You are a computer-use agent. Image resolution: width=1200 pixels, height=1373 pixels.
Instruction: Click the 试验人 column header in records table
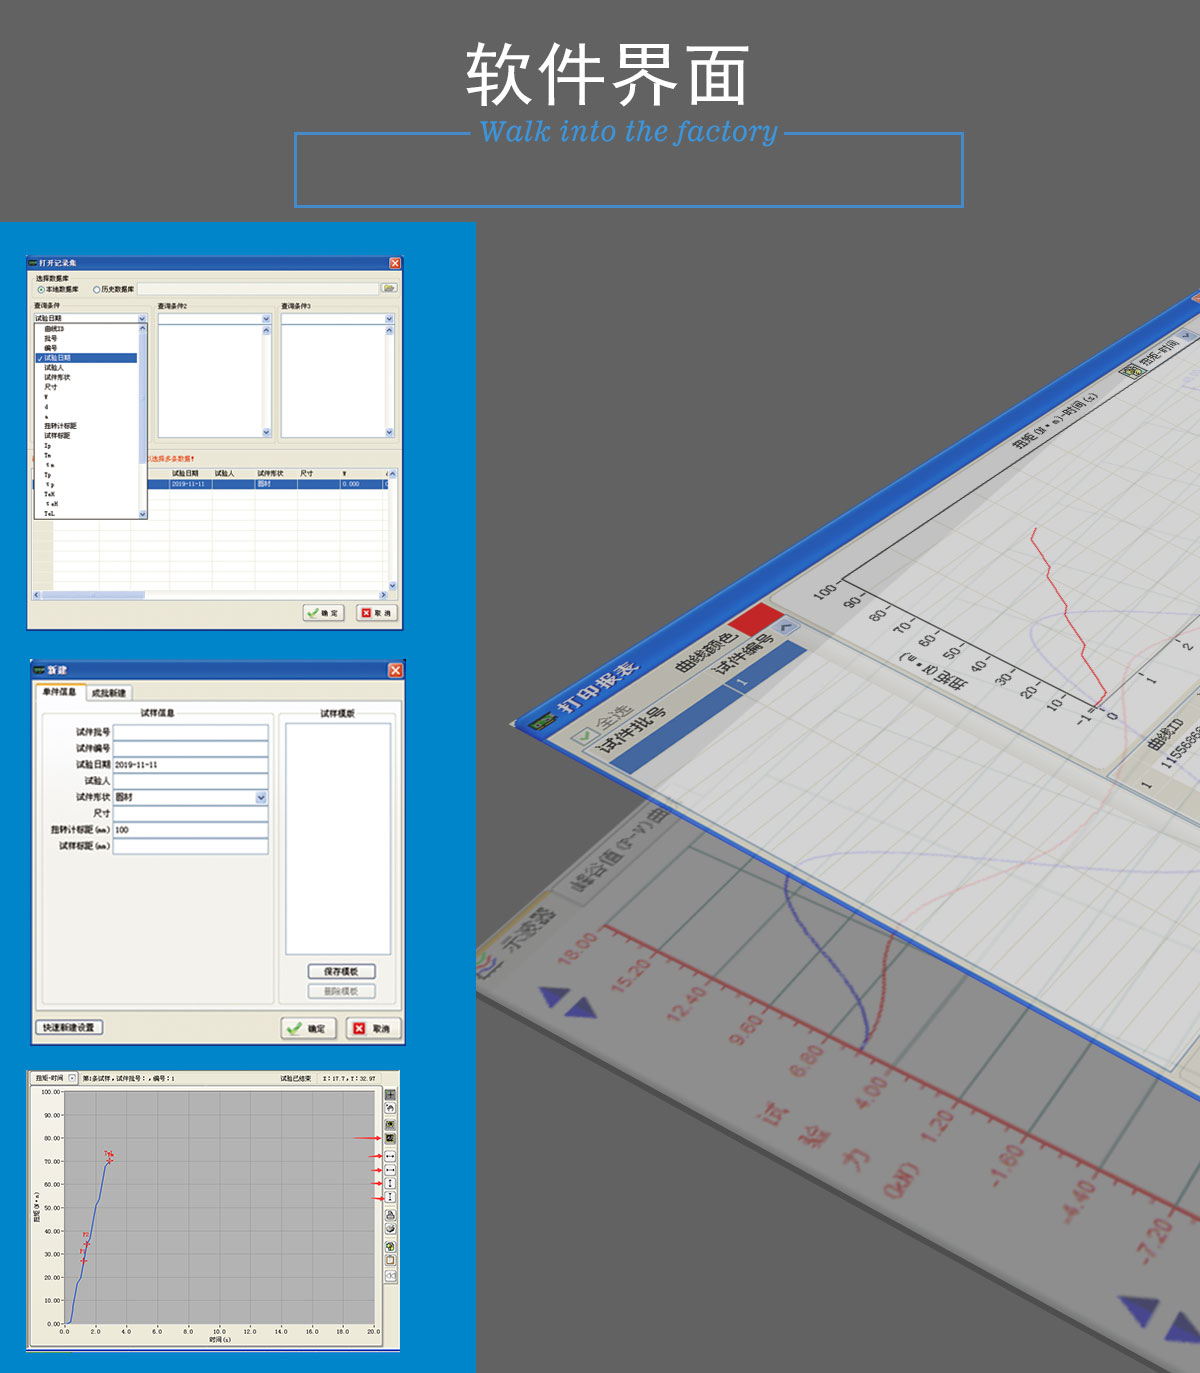224,474
